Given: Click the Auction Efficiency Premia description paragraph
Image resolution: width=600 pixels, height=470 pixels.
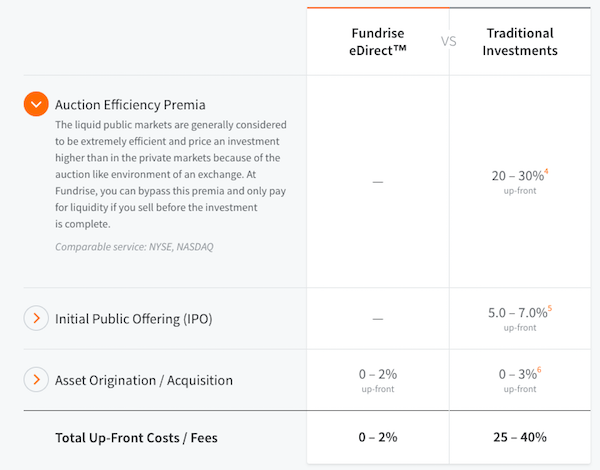Looking at the screenshot, I should coord(170,174).
